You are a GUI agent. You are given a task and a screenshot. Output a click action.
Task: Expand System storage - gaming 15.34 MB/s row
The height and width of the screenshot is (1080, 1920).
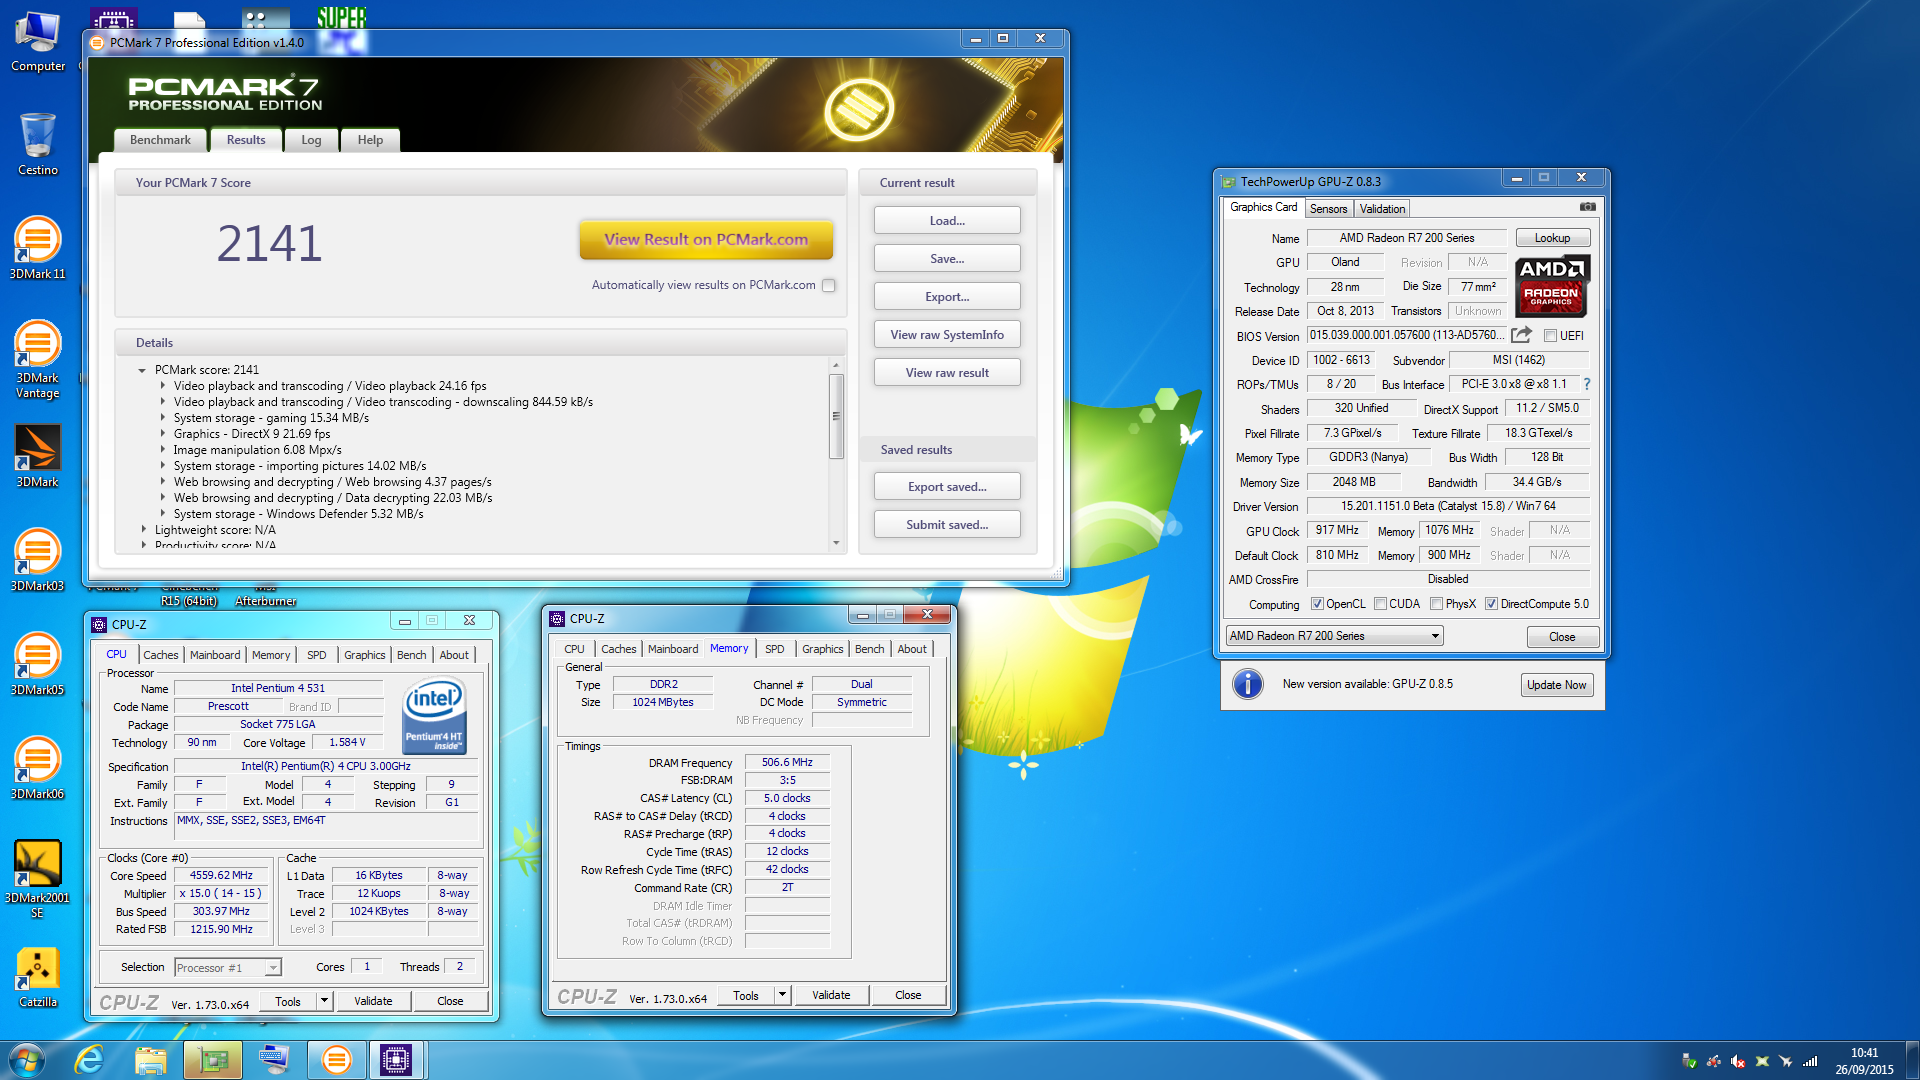point(163,418)
